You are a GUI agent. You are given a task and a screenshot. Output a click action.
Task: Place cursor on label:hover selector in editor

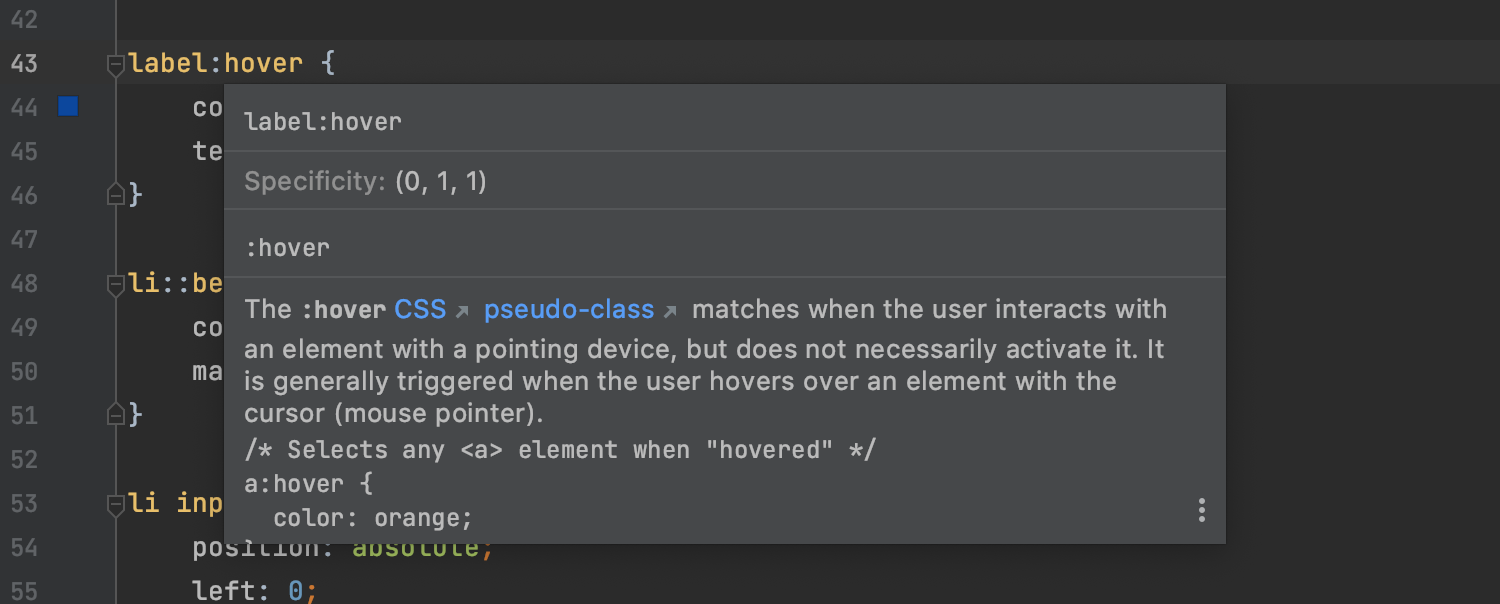tap(216, 64)
